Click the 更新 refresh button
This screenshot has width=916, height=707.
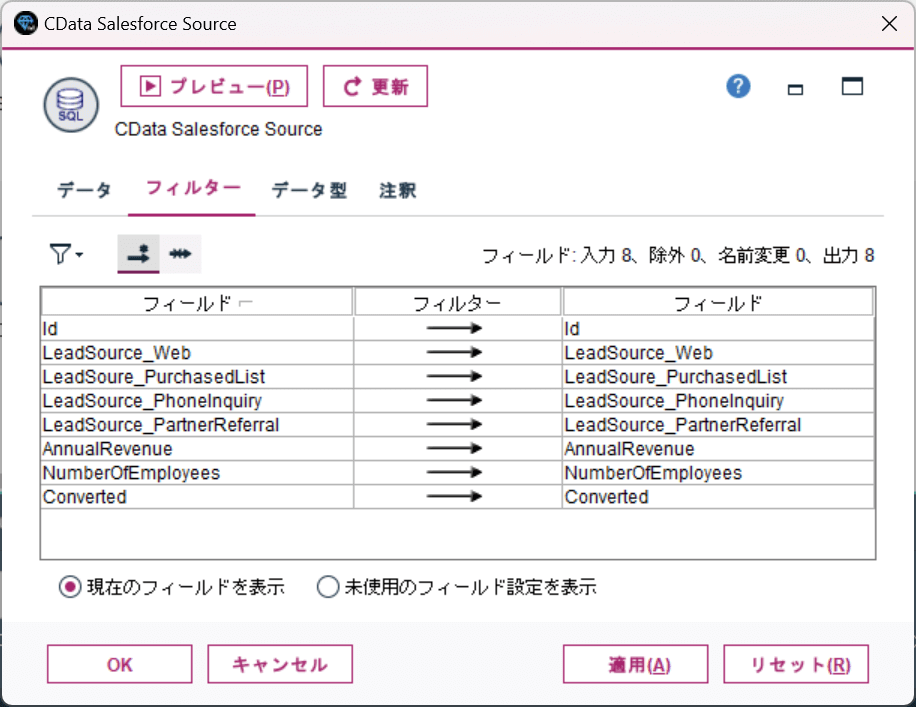point(375,87)
